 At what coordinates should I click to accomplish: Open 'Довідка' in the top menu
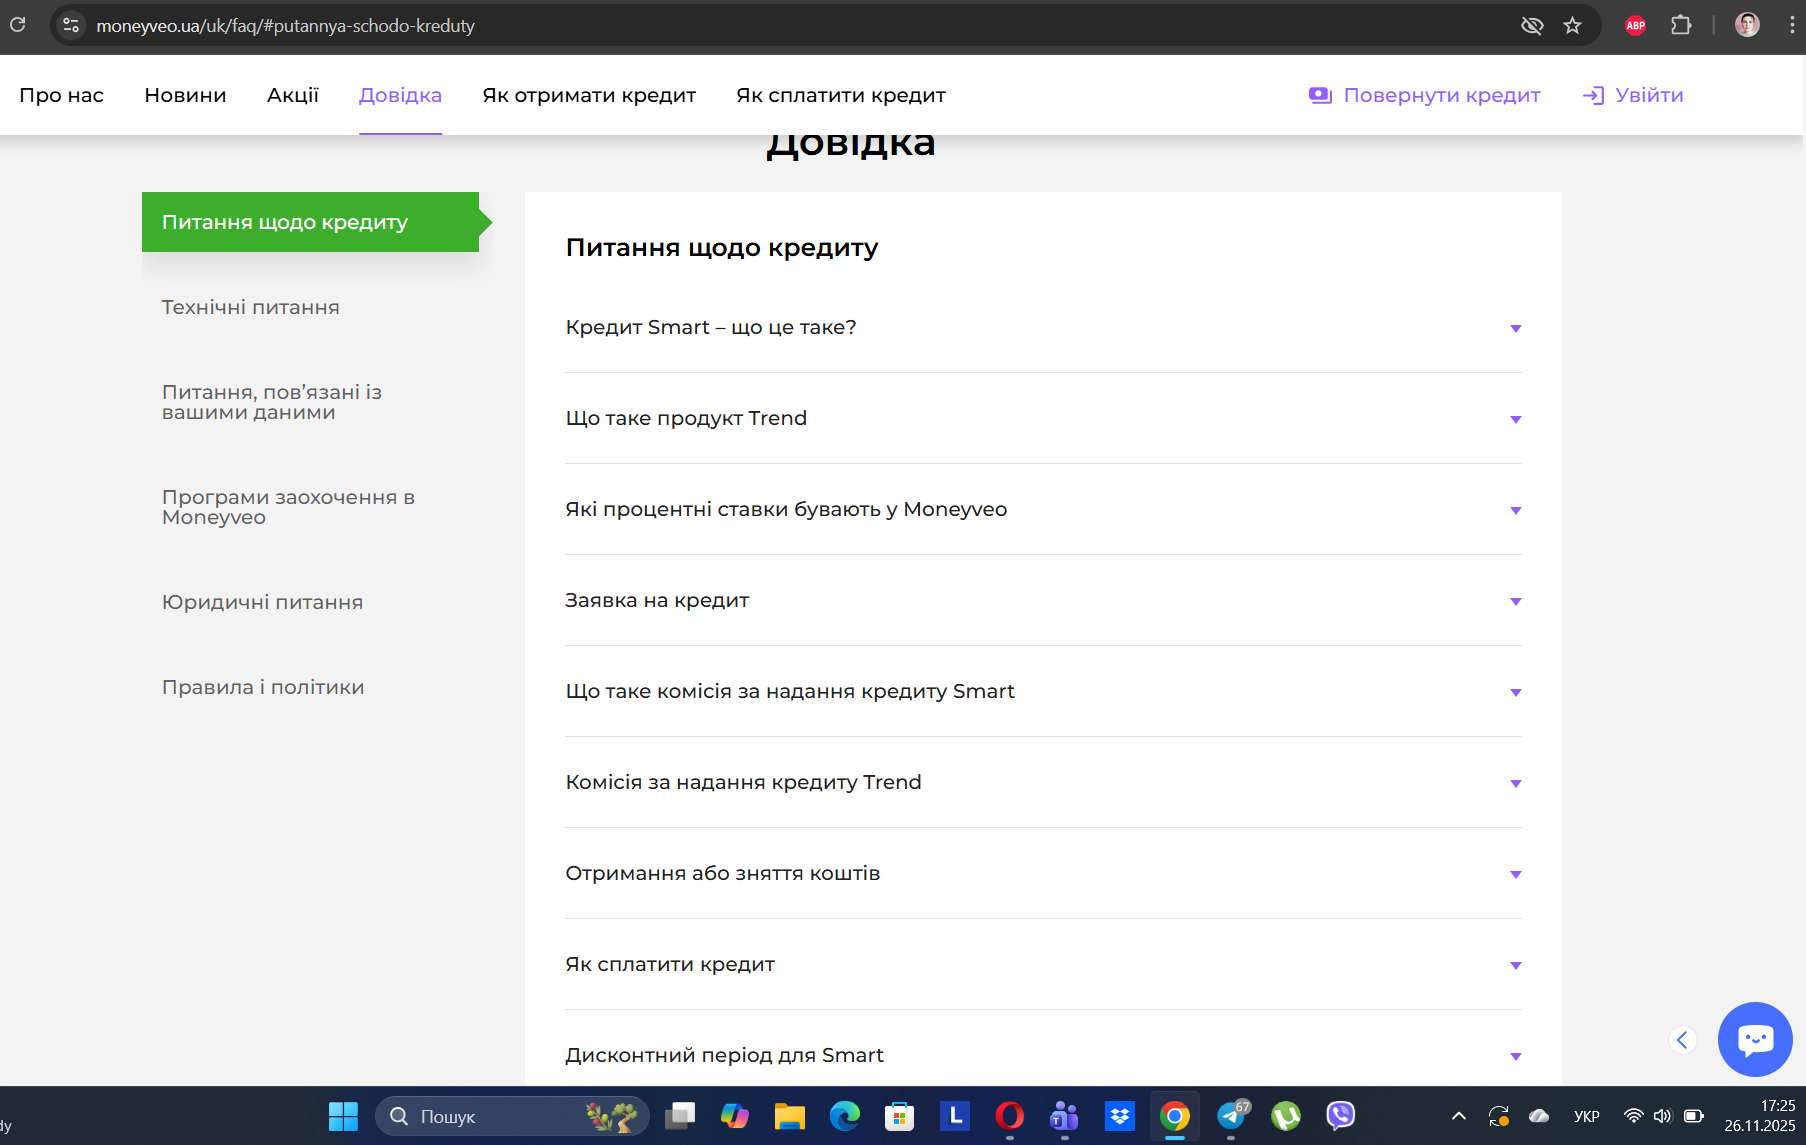[400, 95]
